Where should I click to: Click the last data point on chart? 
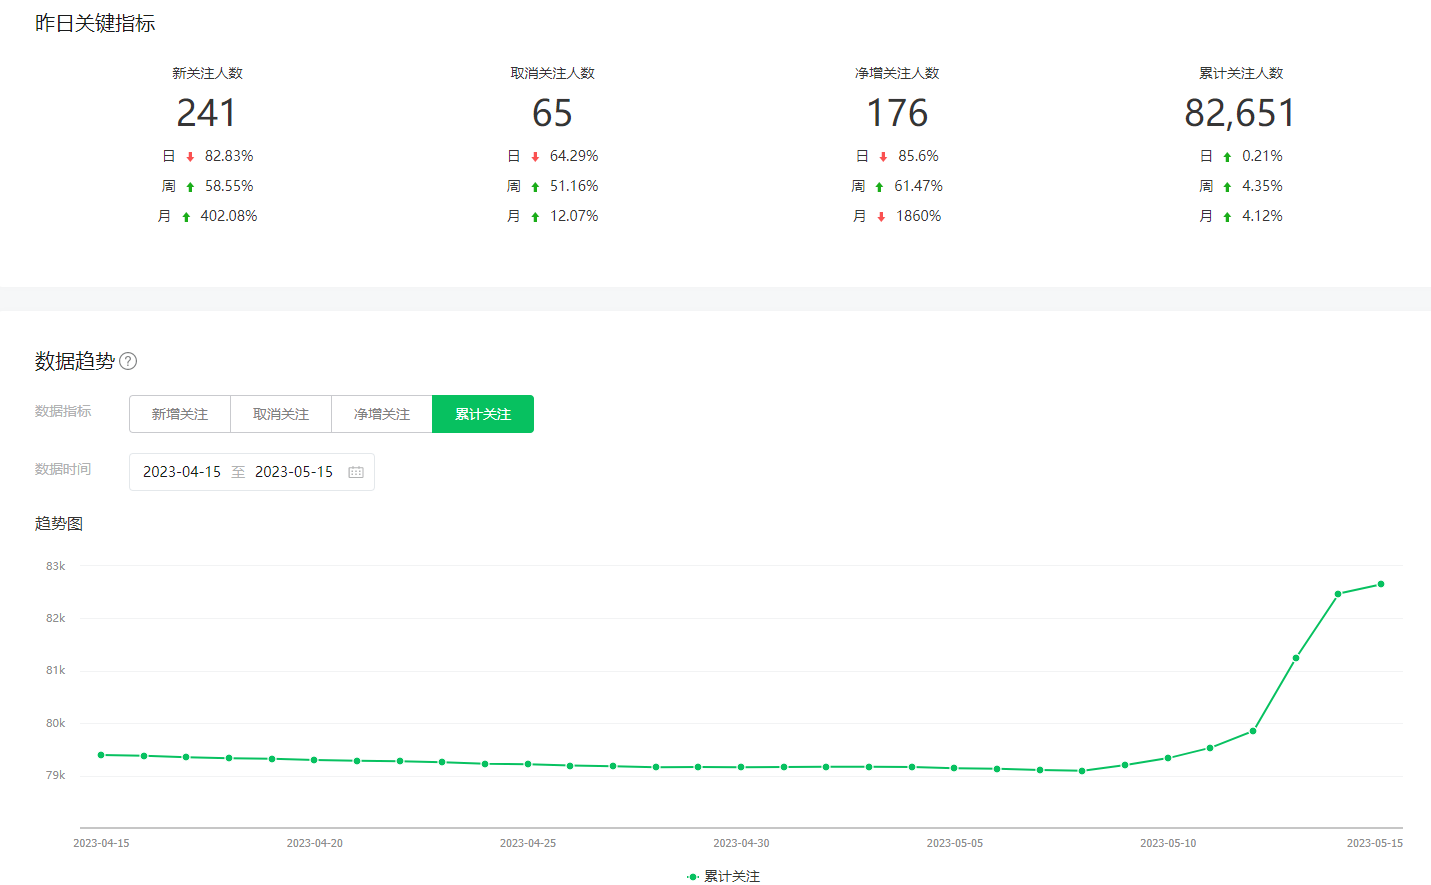tap(1381, 584)
